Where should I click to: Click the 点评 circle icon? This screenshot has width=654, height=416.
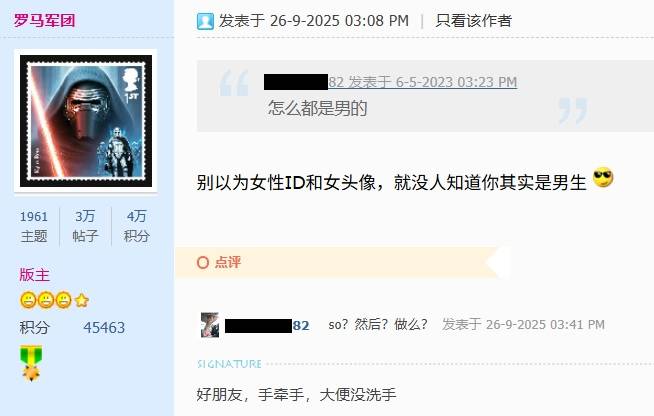203,262
